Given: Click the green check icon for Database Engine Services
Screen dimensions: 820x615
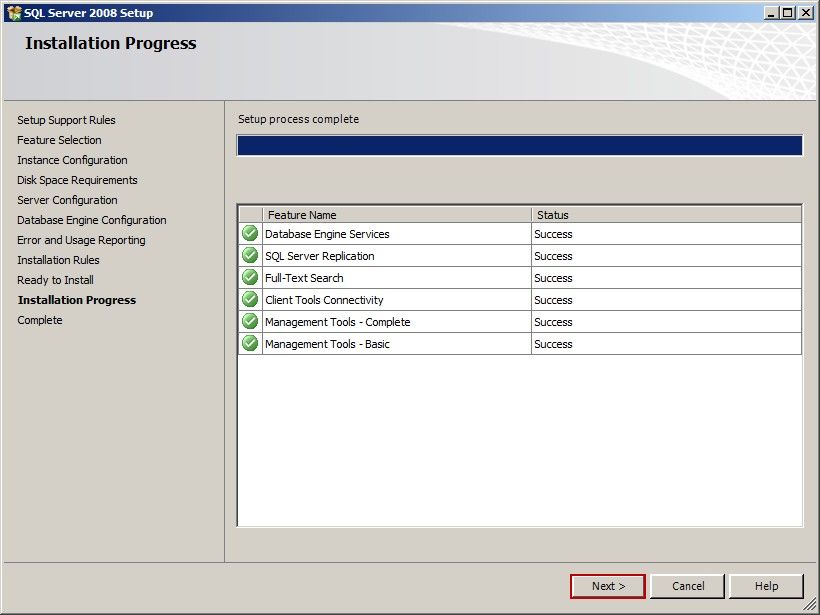Looking at the screenshot, I should click(x=250, y=233).
